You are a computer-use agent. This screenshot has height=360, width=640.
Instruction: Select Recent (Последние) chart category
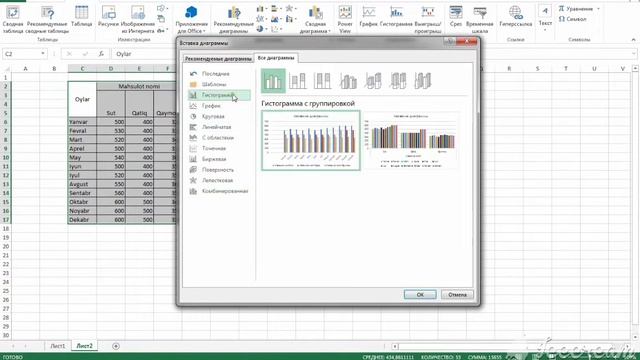216,74
